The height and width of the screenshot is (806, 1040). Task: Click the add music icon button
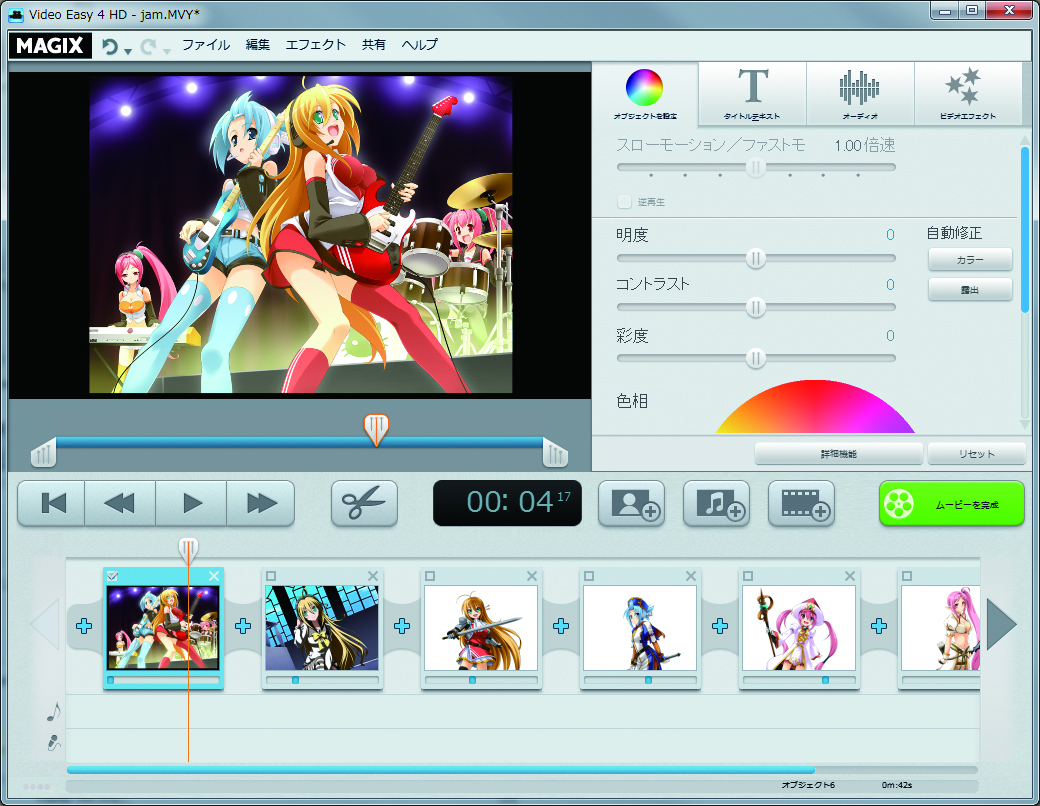(716, 504)
